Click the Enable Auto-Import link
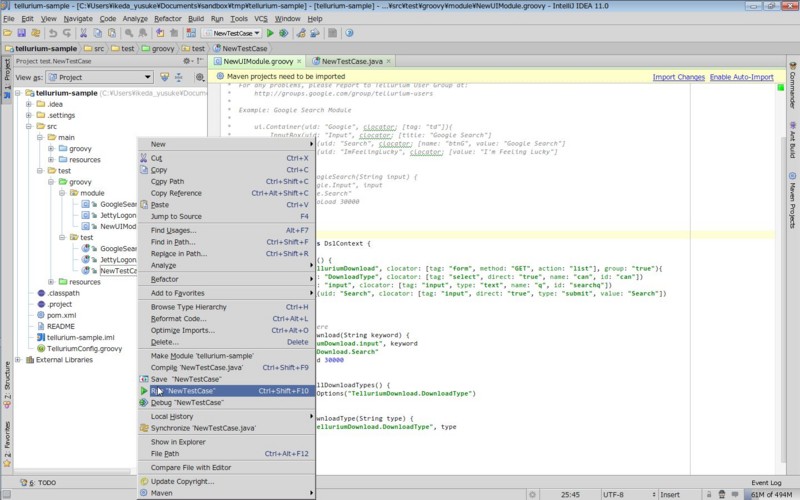 (741, 77)
